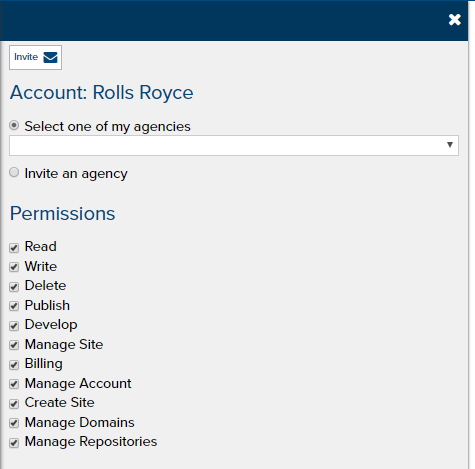Viewport: 475px width, 469px height.
Task: Toggle the Manage Account checkbox
Action: coord(14,384)
